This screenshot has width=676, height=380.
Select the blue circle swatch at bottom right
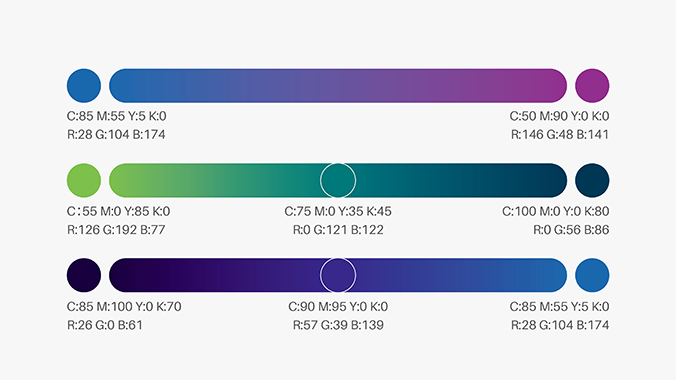click(x=592, y=275)
